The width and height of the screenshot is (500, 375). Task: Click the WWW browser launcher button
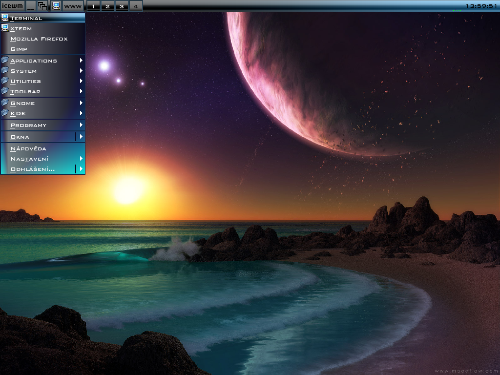tap(73, 6)
